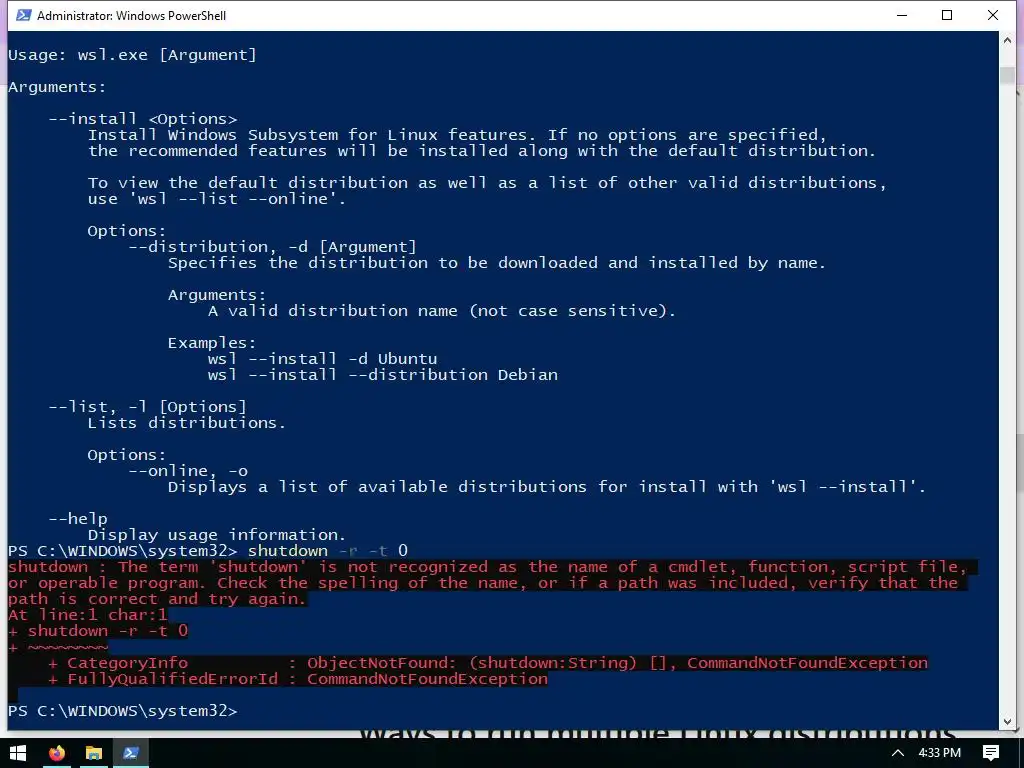Click the 'Administrator: Windows PowerShell' title text
Screen dimensions: 1024x768
[131, 16]
